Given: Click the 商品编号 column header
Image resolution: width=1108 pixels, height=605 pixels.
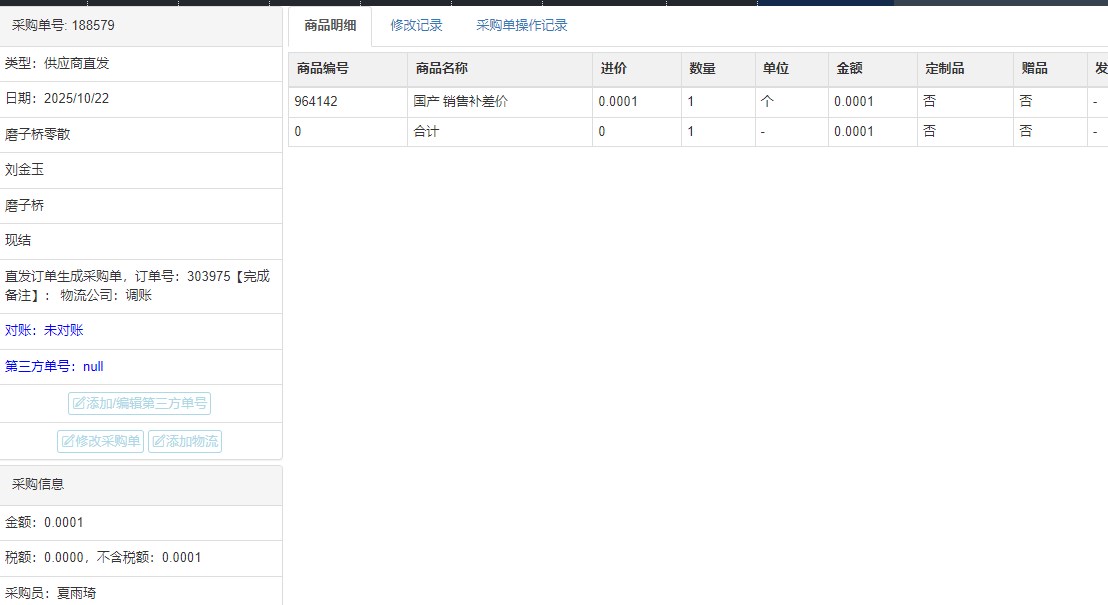Looking at the screenshot, I should 322,69.
